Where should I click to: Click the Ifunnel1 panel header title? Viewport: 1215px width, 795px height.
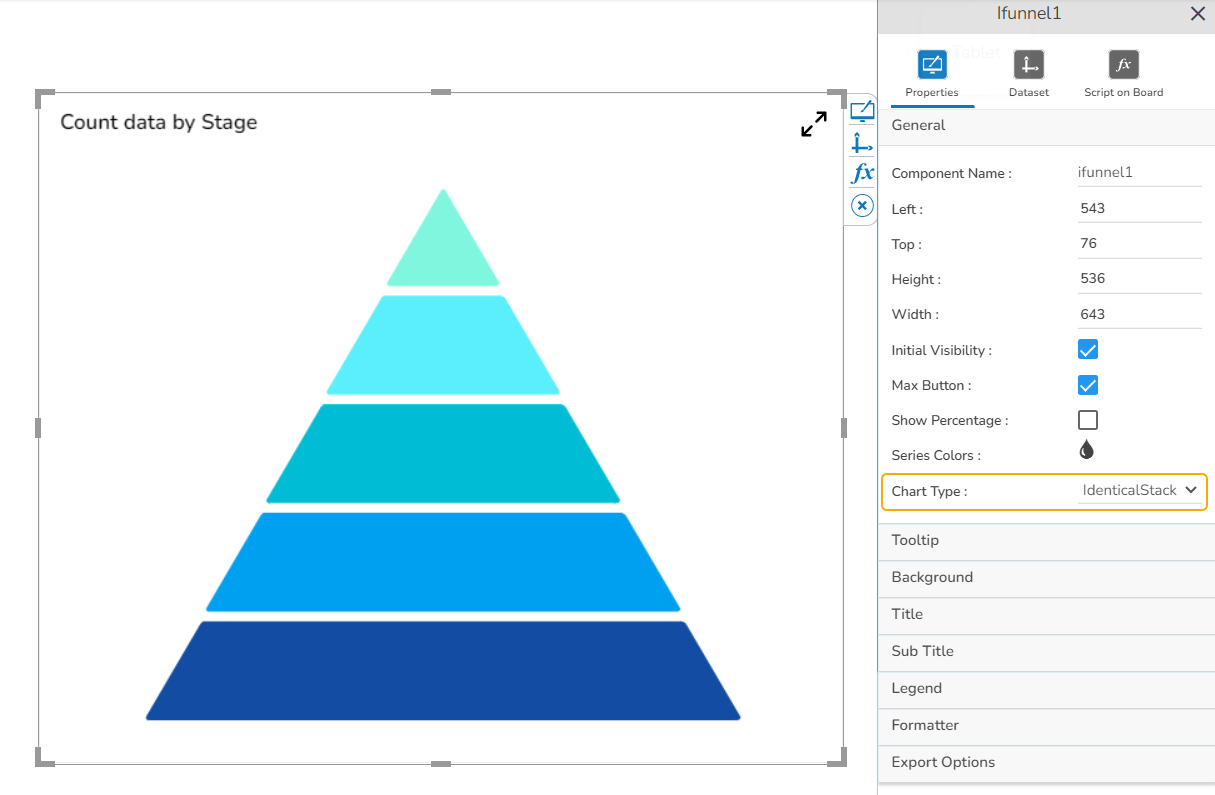click(x=1029, y=14)
